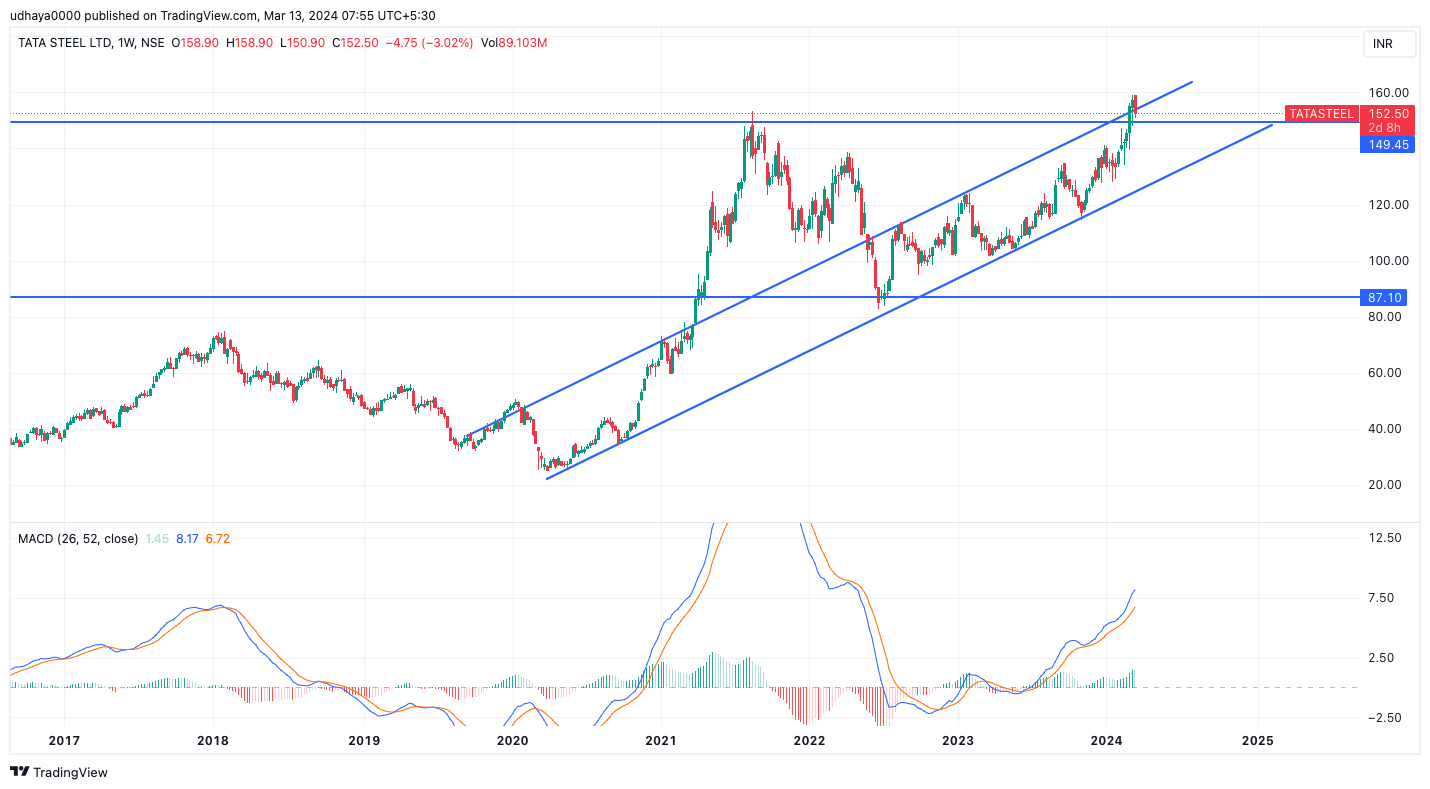
Task: Click the 1W interval label
Action: coord(126,43)
